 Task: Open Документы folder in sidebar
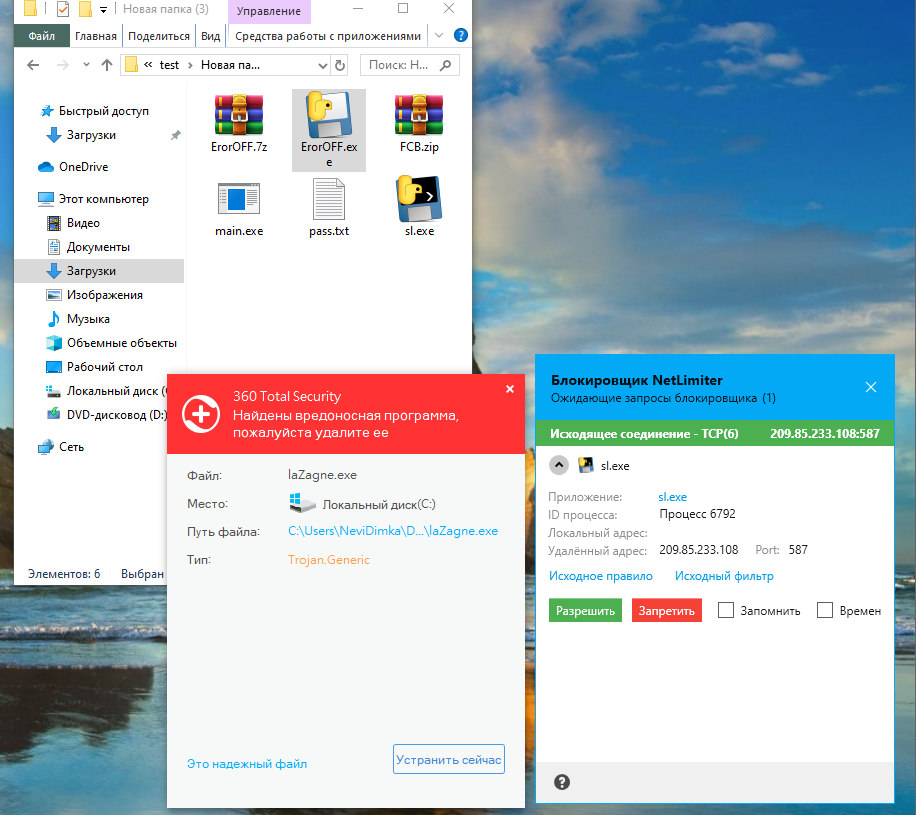coord(98,247)
